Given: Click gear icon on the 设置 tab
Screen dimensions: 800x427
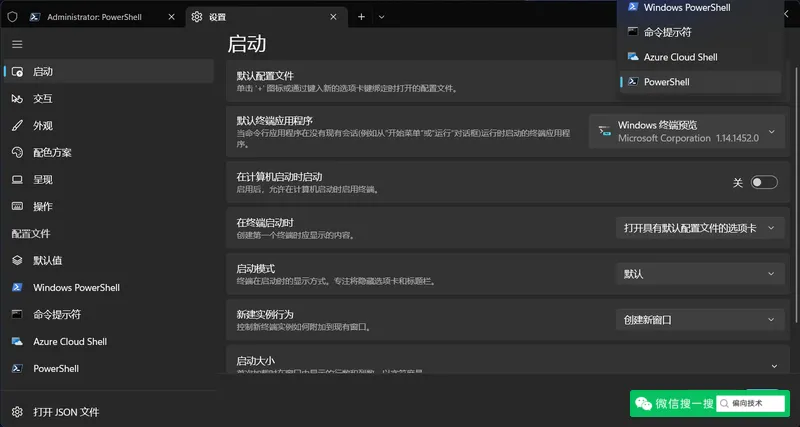Looking at the screenshot, I should click(197, 17).
